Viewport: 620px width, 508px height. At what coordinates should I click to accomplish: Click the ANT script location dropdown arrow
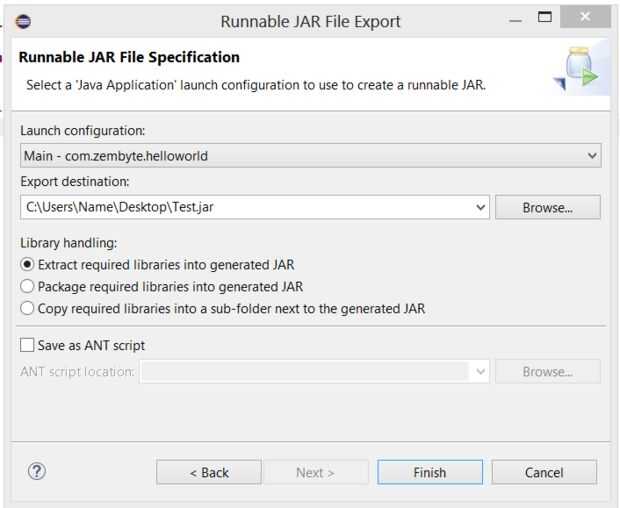coord(481,372)
